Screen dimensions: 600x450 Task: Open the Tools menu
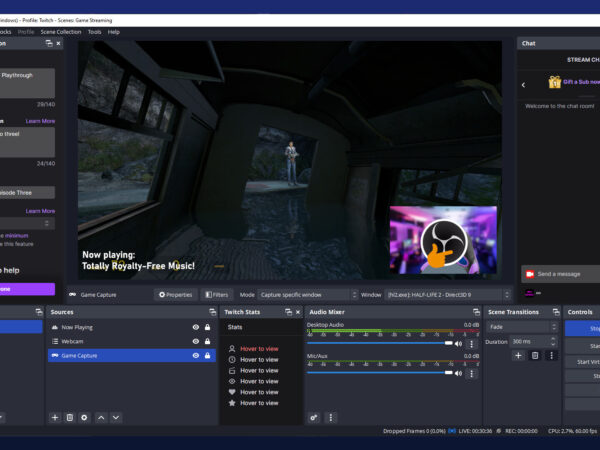pyautogui.click(x=94, y=32)
